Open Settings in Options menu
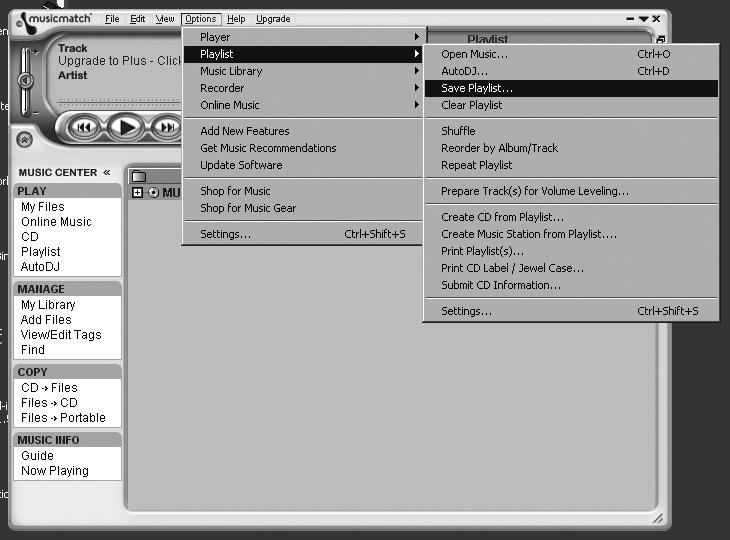The width and height of the screenshot is (730, 540). pos(303,234)
